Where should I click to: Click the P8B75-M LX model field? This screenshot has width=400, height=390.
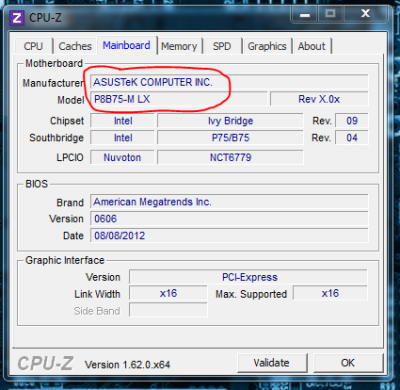(179, 99)
